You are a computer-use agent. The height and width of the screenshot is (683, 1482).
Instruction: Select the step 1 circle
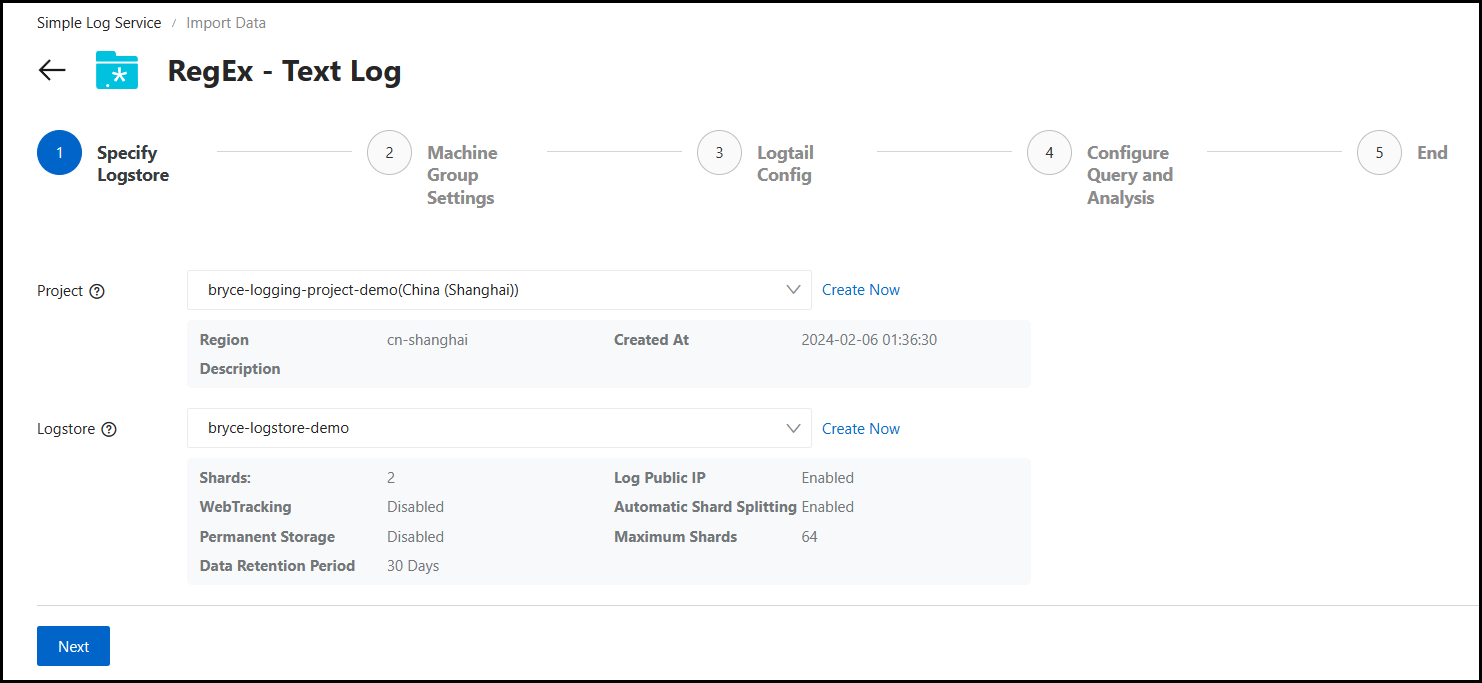click(59, 153)
